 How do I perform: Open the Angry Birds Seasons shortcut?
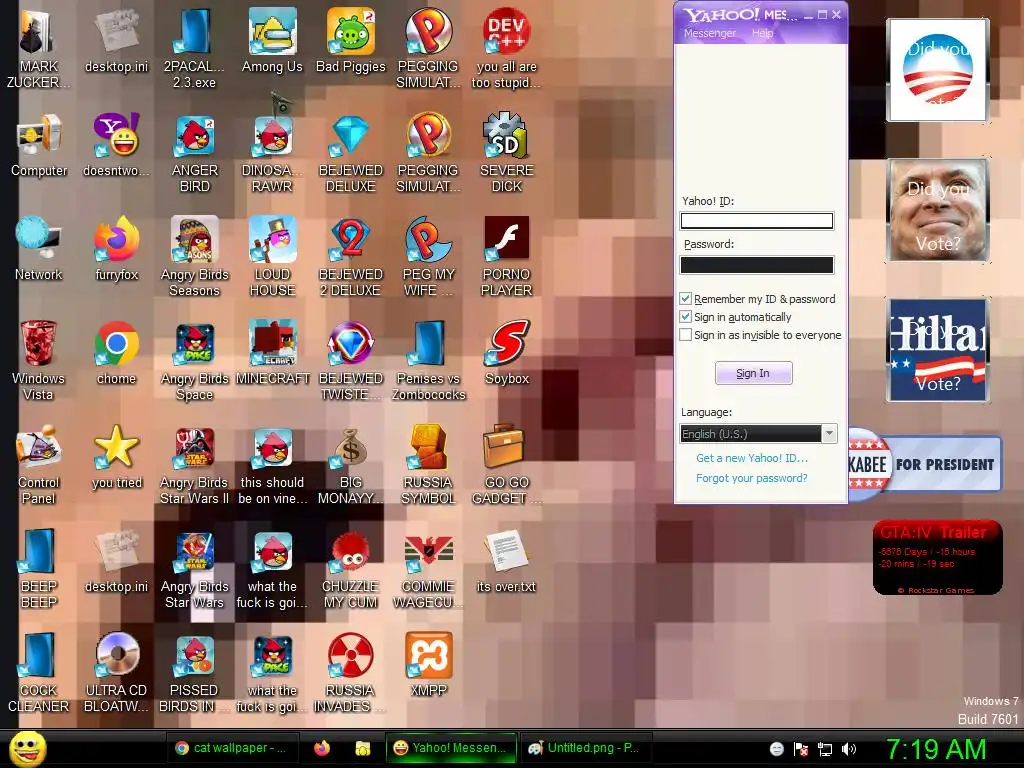195,256
